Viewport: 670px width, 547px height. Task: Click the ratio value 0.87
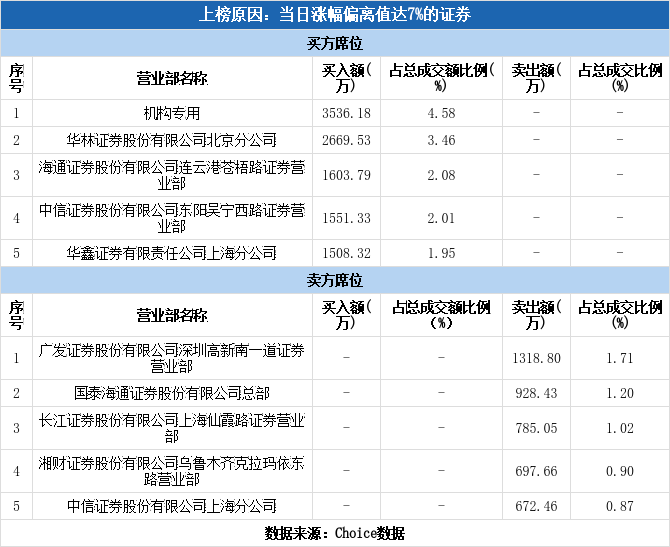pyautogui.click(x=620, y=506)
